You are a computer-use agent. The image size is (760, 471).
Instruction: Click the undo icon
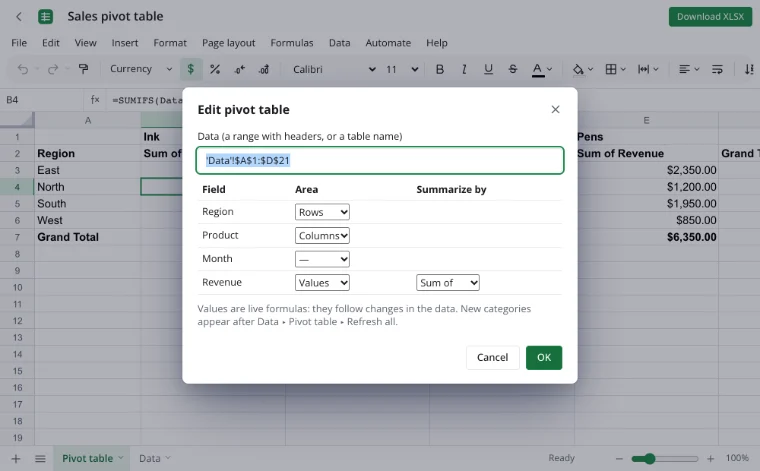click(23, 69)
